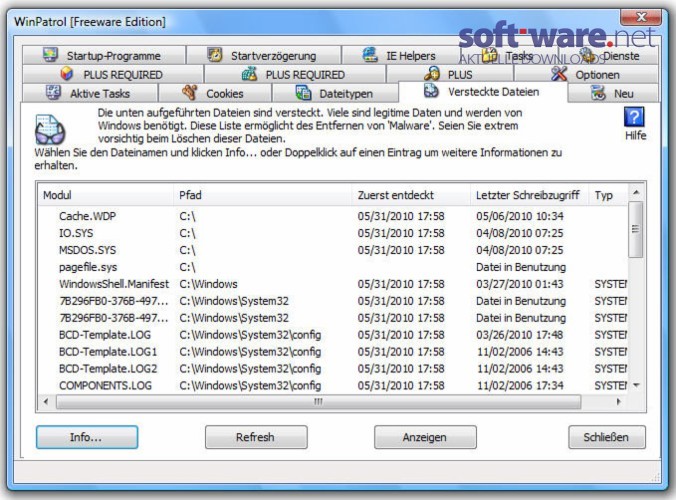Click the Startverzögerung clock icon

click(214, 55)
